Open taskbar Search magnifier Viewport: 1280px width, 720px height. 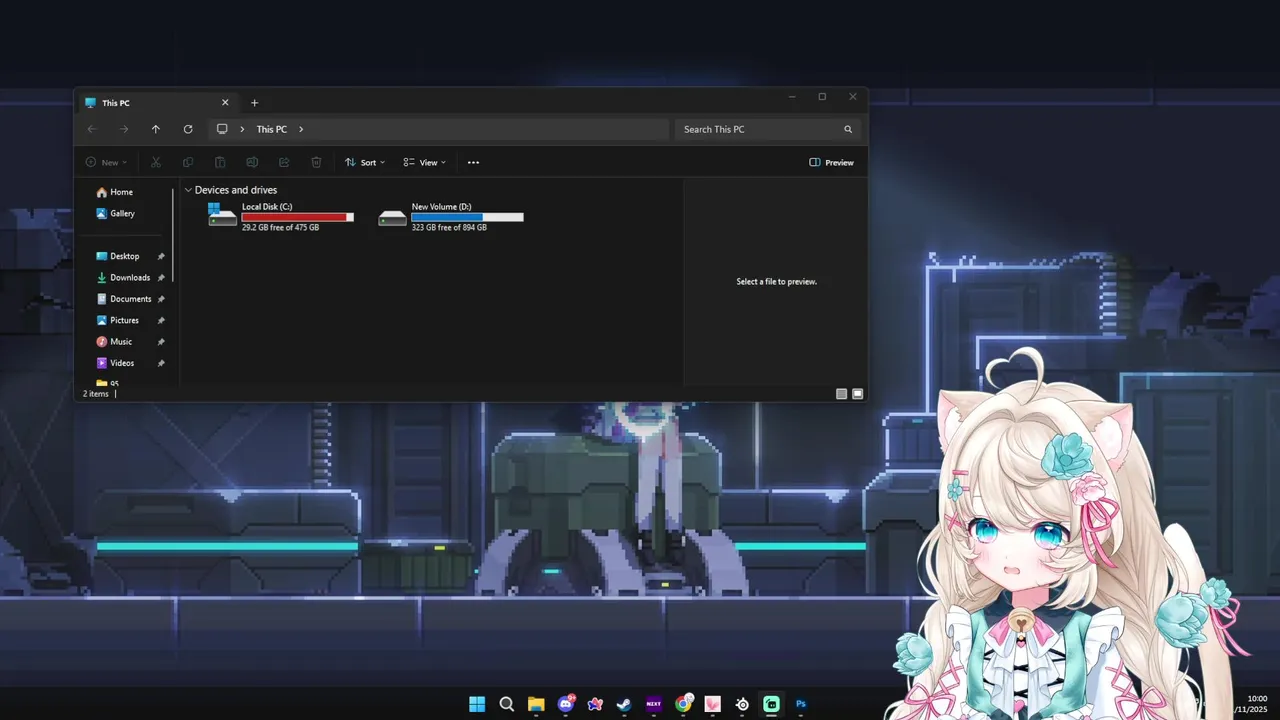tap(507, 704)
